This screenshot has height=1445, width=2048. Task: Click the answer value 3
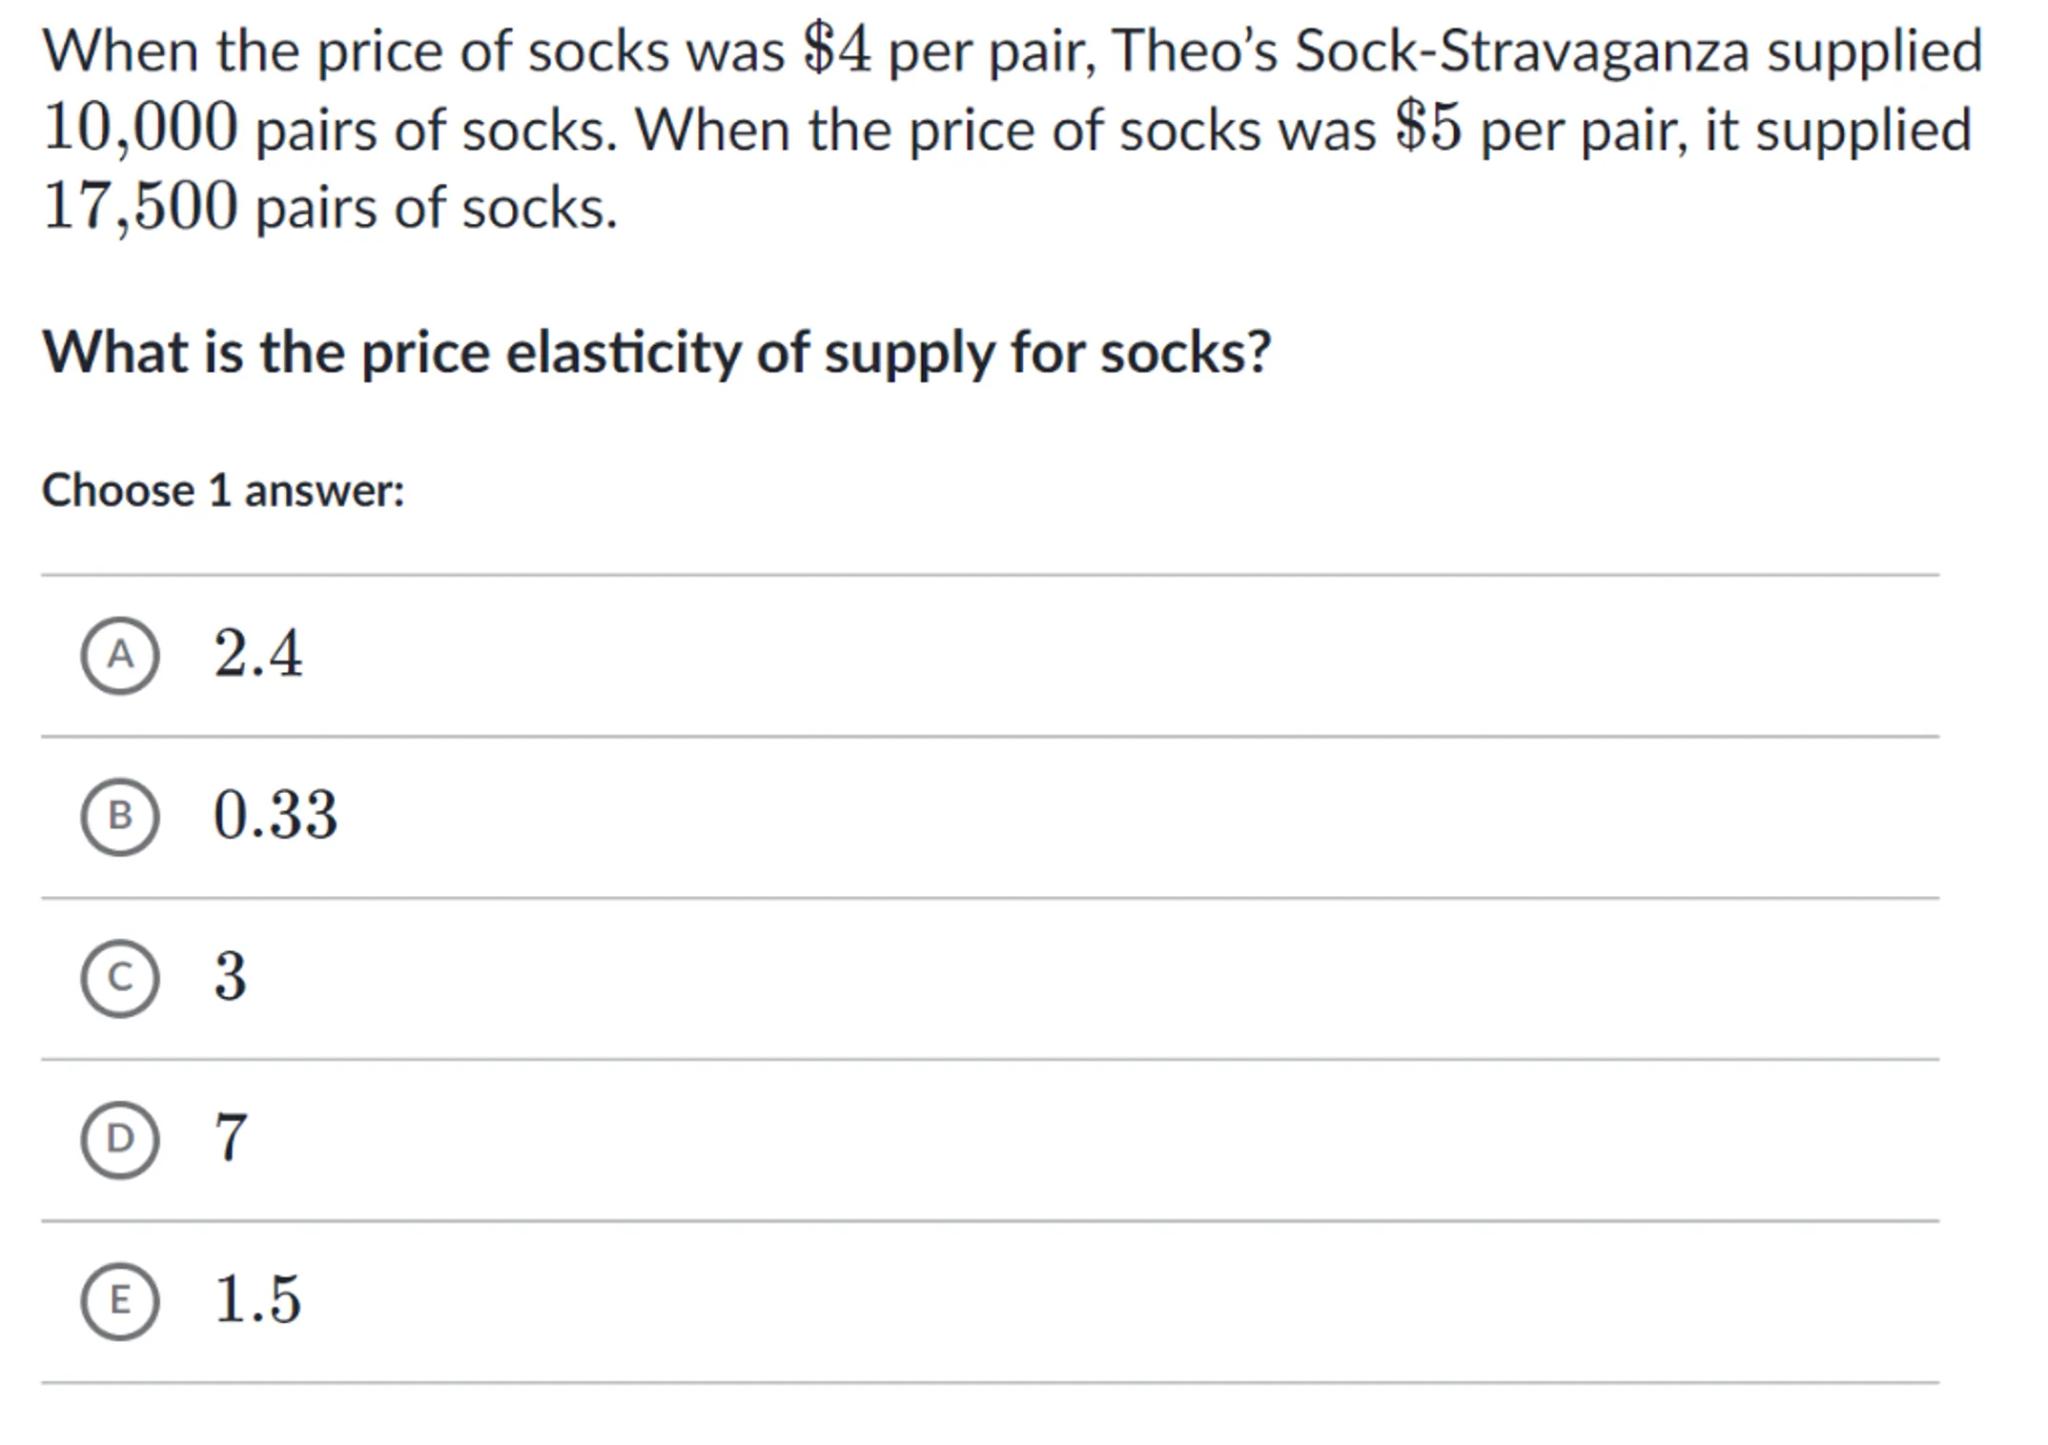[230, 976]
